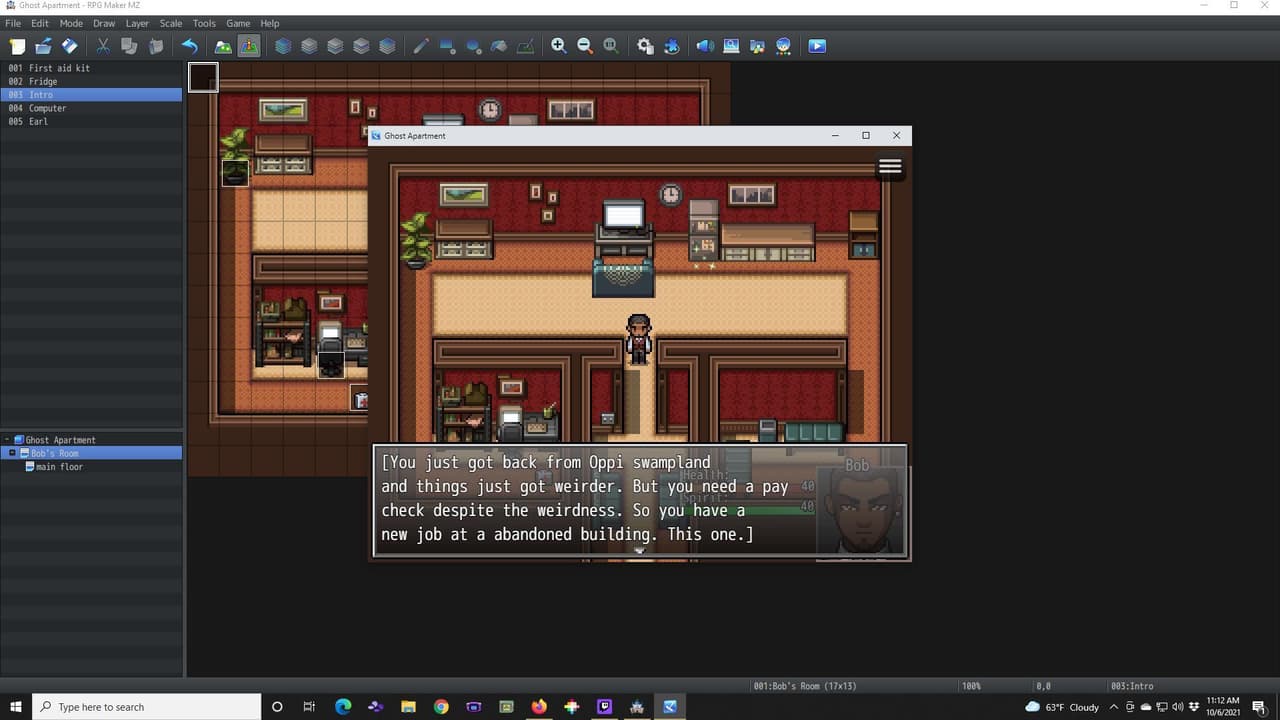This screenshot has width=1280, height=720.
Task: Click the Zoom In magnifier icon
Action: pos(559,46)
